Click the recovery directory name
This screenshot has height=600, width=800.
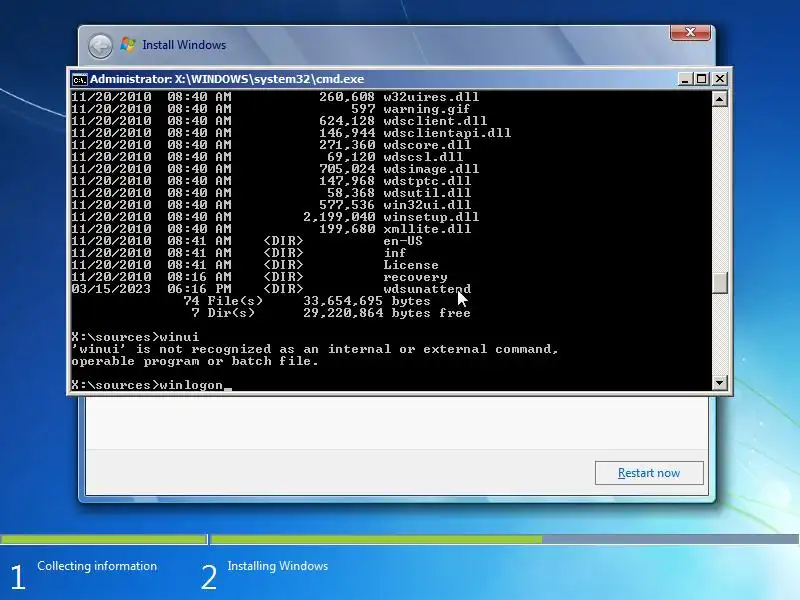point(415,277)
